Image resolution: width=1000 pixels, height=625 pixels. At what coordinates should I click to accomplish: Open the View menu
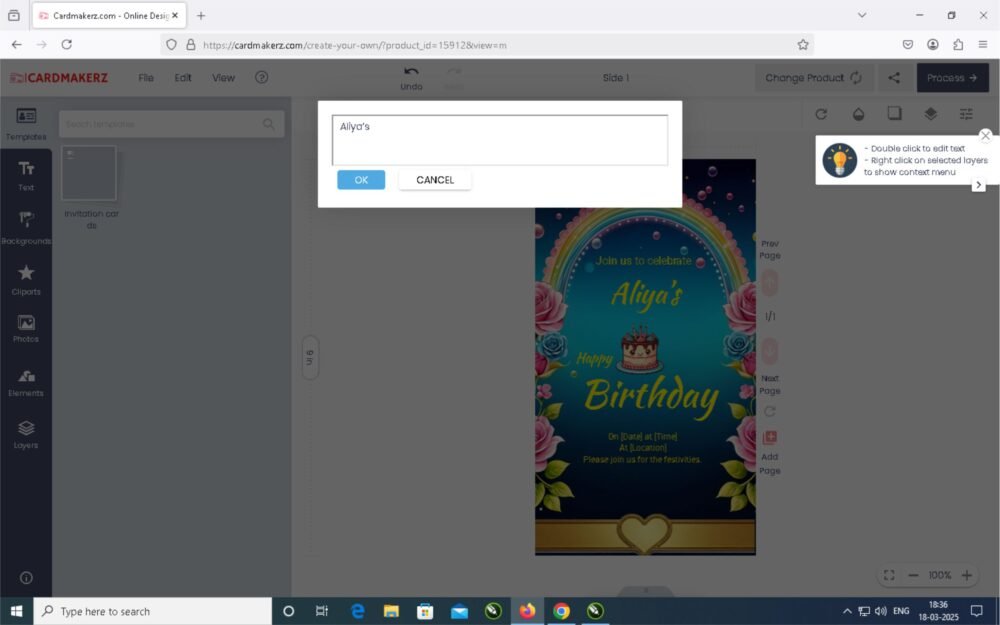tap(223, 78)
